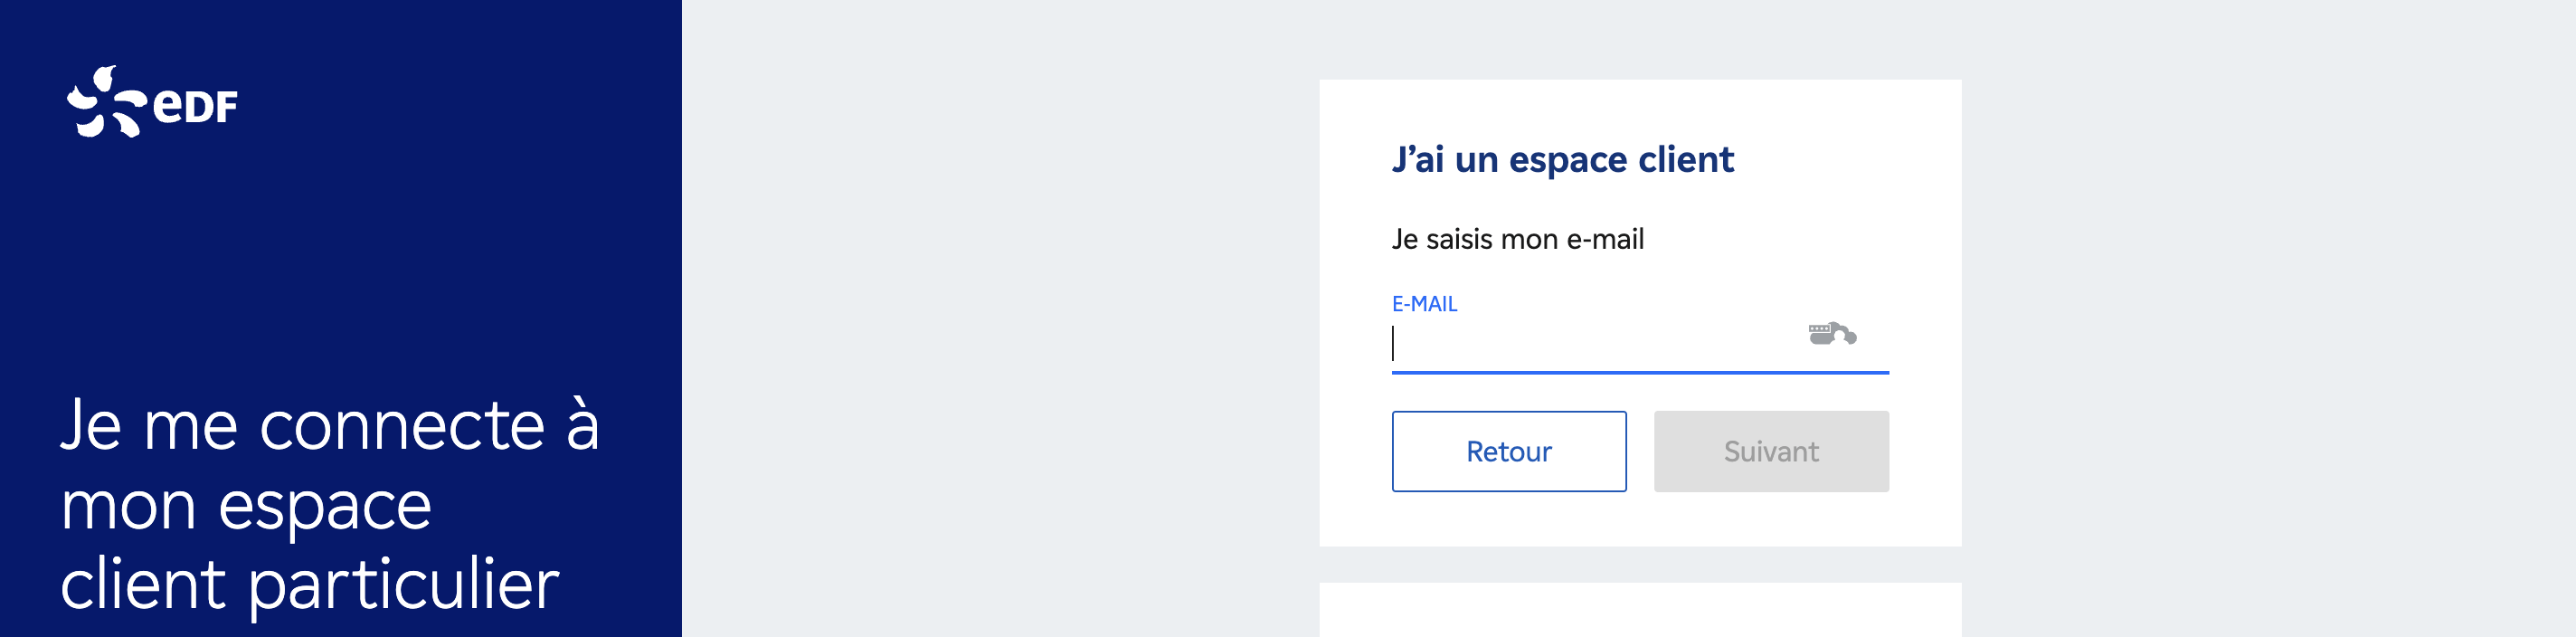Click the word "e-mail" in the instruction text
Screen dimensions: 2576x637
tap(1605, 240)
